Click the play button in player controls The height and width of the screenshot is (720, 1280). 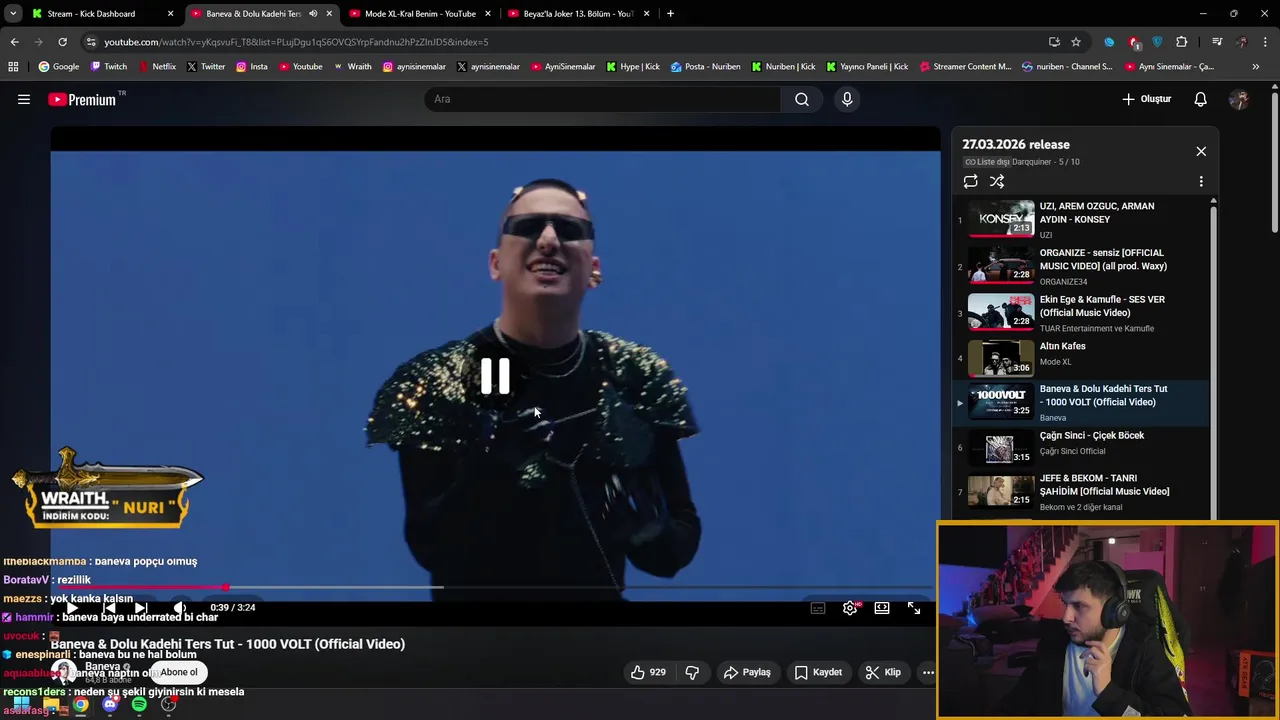72,607
